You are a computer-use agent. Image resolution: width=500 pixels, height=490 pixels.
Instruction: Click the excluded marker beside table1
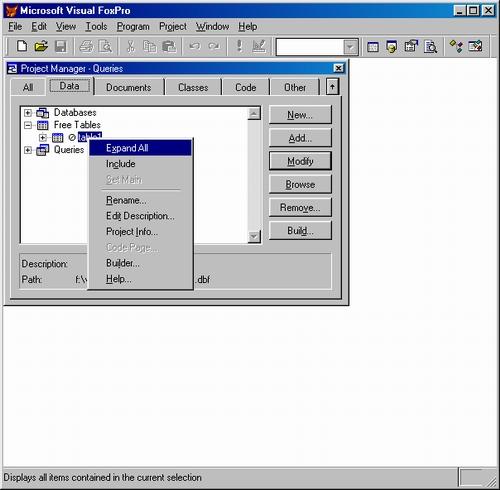(72, 137)
